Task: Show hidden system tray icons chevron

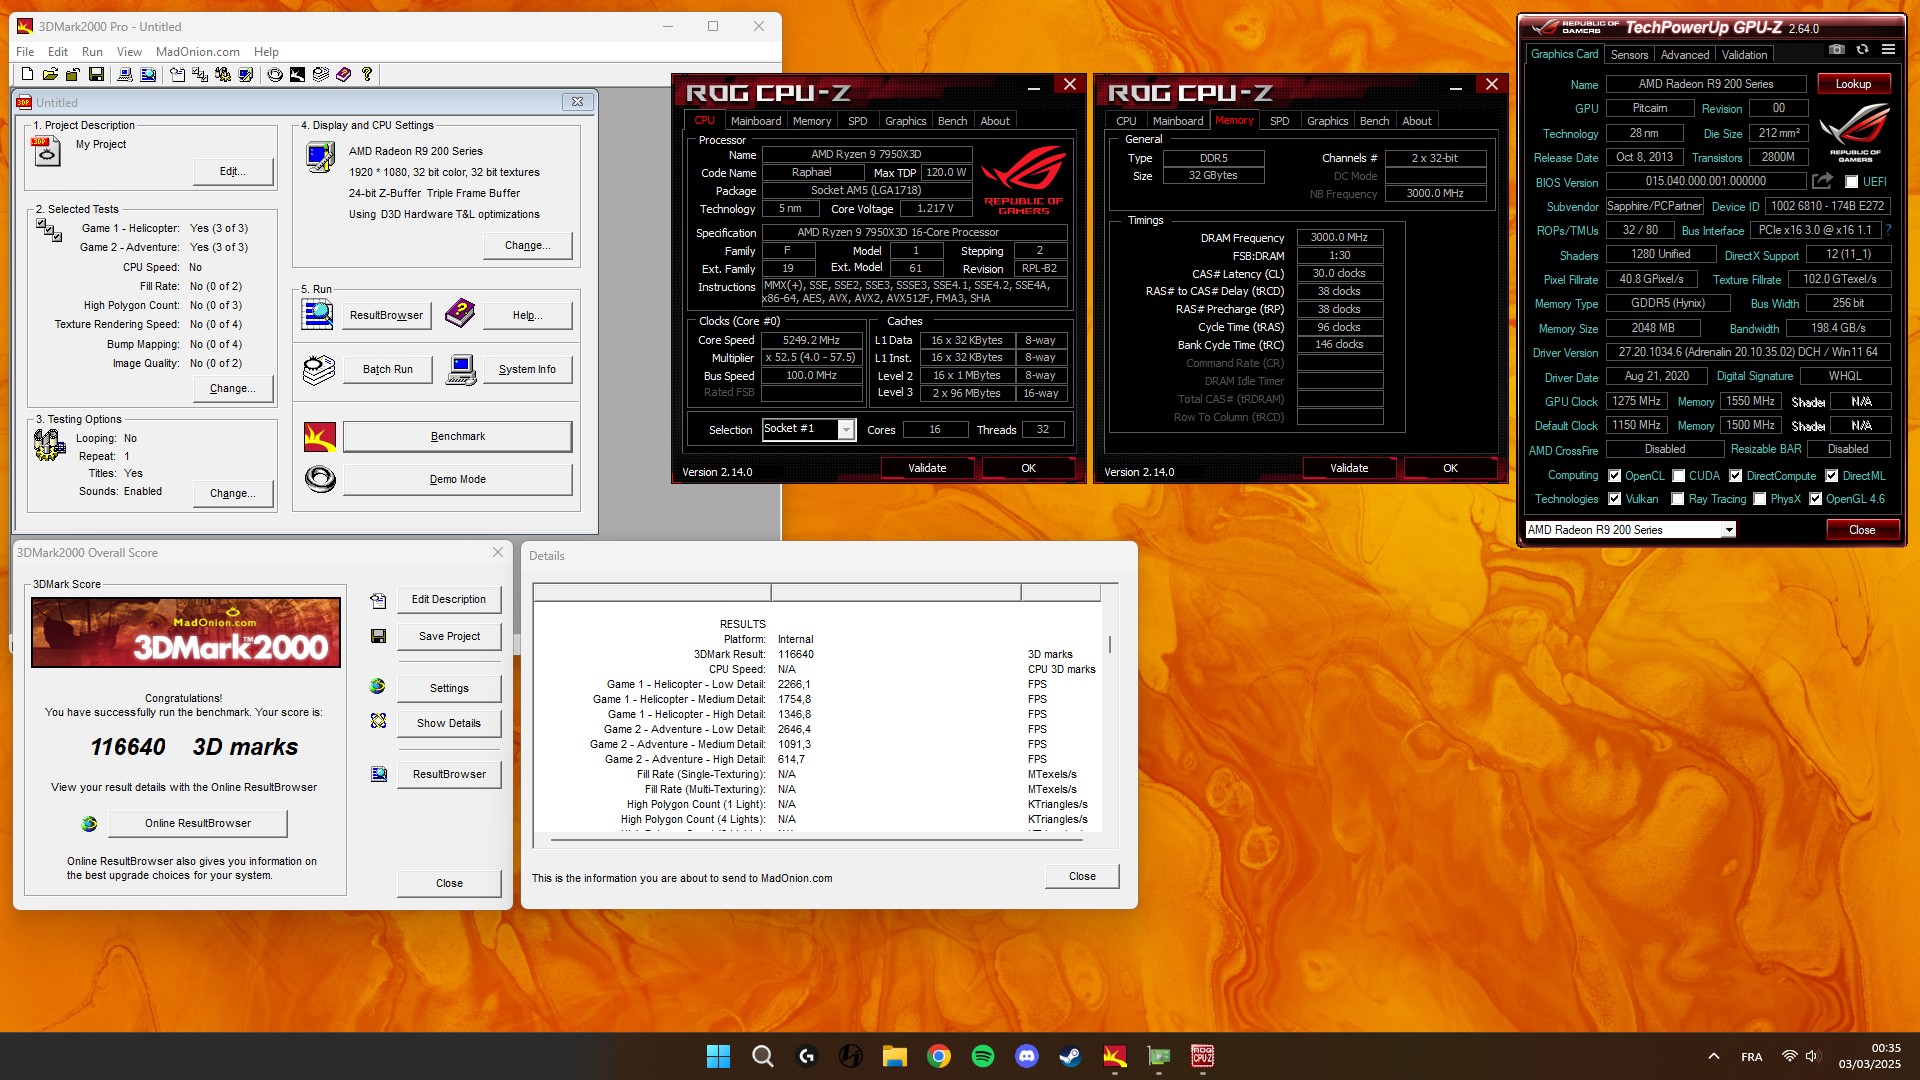Action: [x=1714, y=1056]
